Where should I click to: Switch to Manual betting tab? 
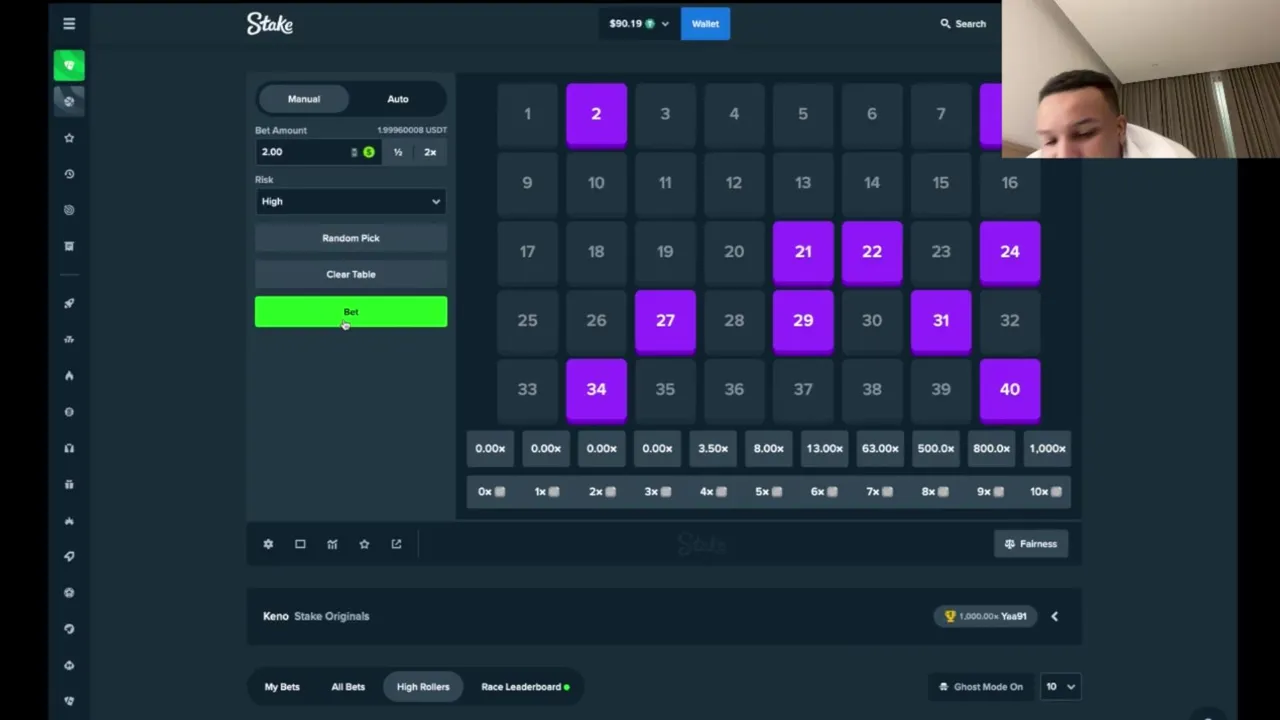tap(304, 99)
